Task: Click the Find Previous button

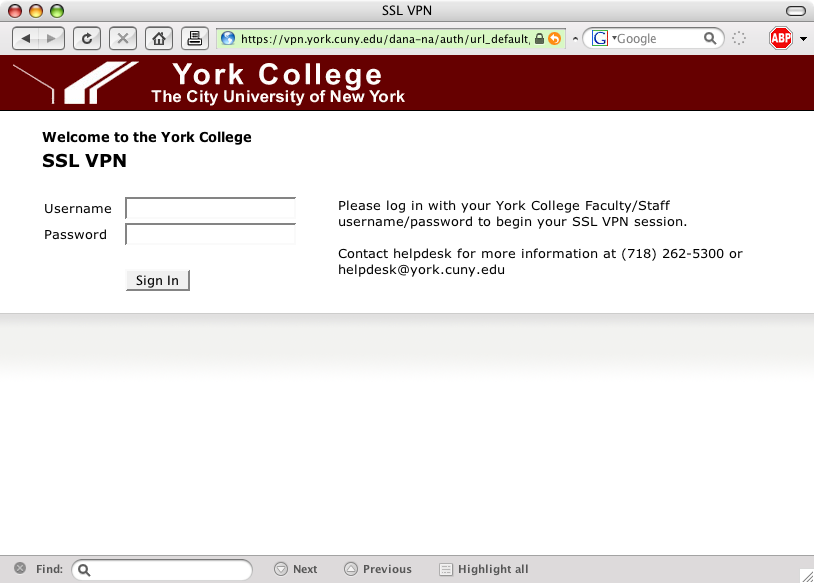Action: point(378,569)
